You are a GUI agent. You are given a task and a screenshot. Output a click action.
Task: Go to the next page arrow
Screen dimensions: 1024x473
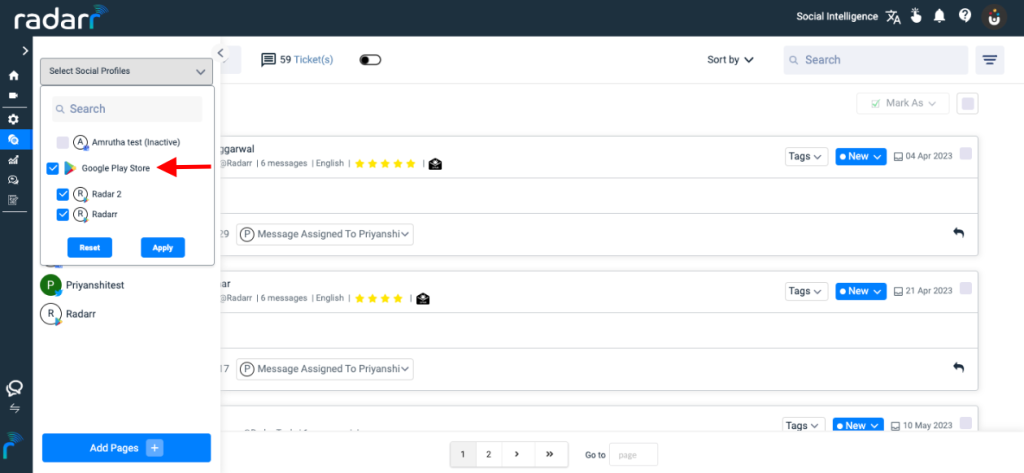pyautogui.click(x=517, y=454)
